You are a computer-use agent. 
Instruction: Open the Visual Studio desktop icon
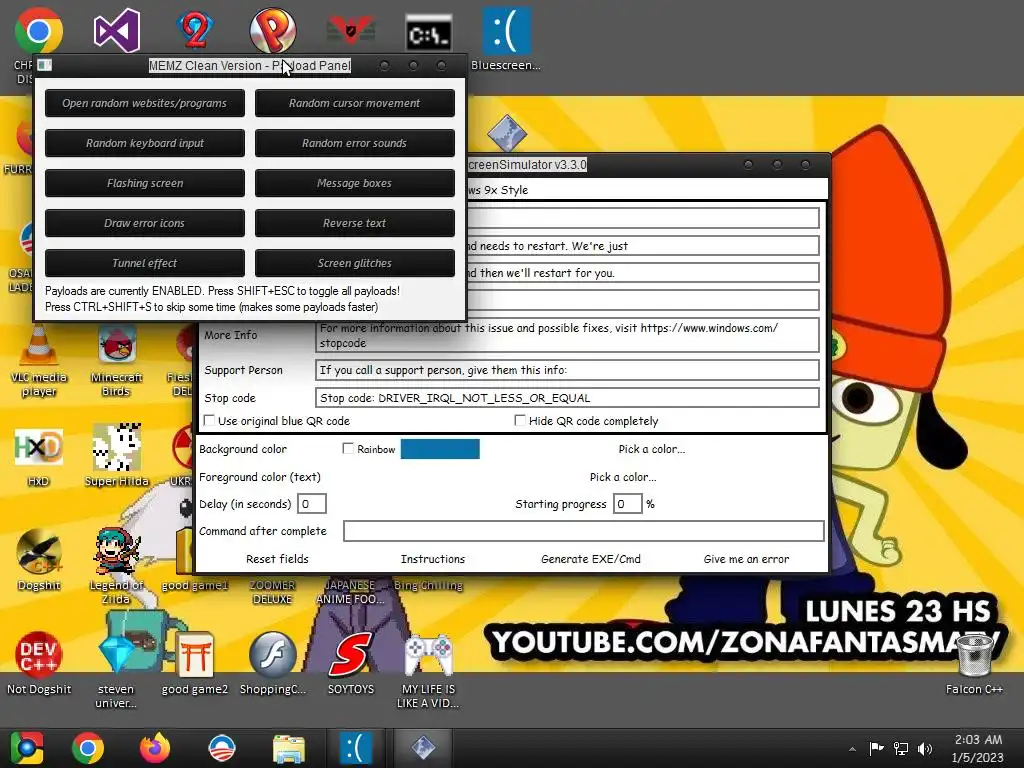tap(116, 30)
